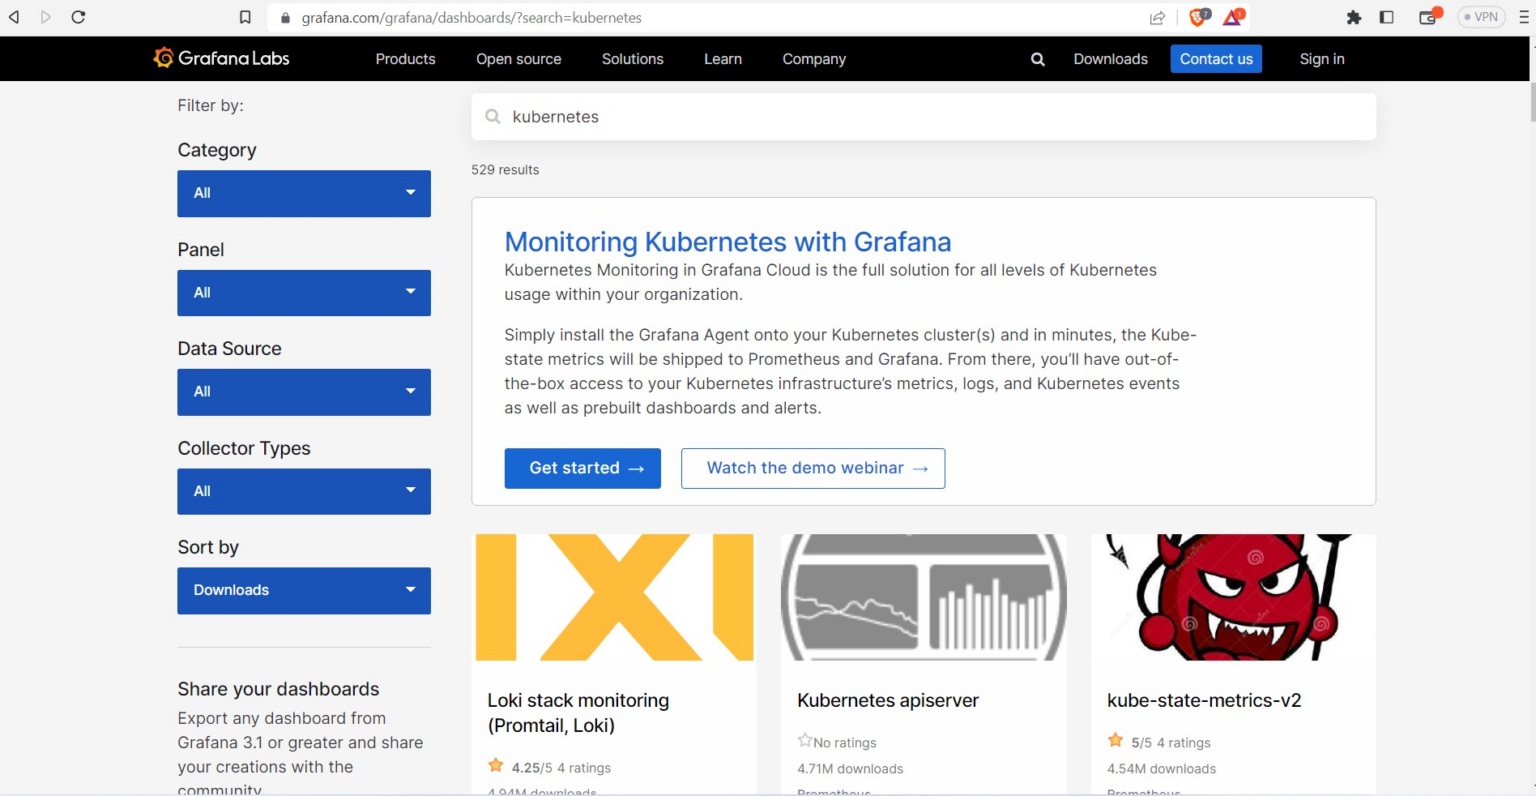
Task: Open the share page icon in address bar
Action: tap(1157, 17)
